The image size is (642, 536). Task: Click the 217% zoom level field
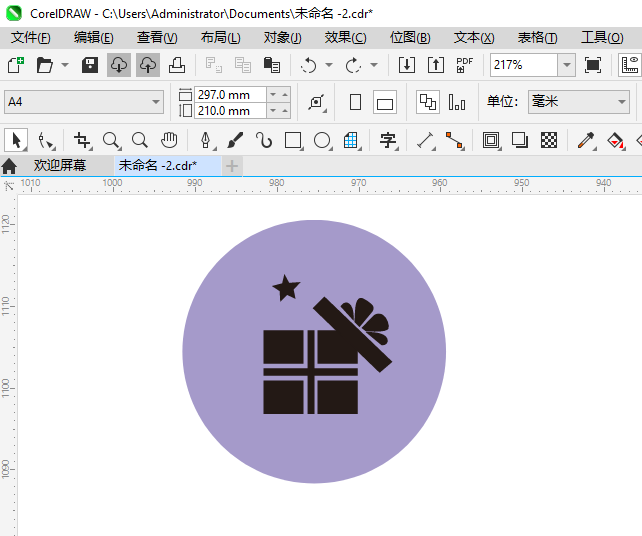pos(524,65)
